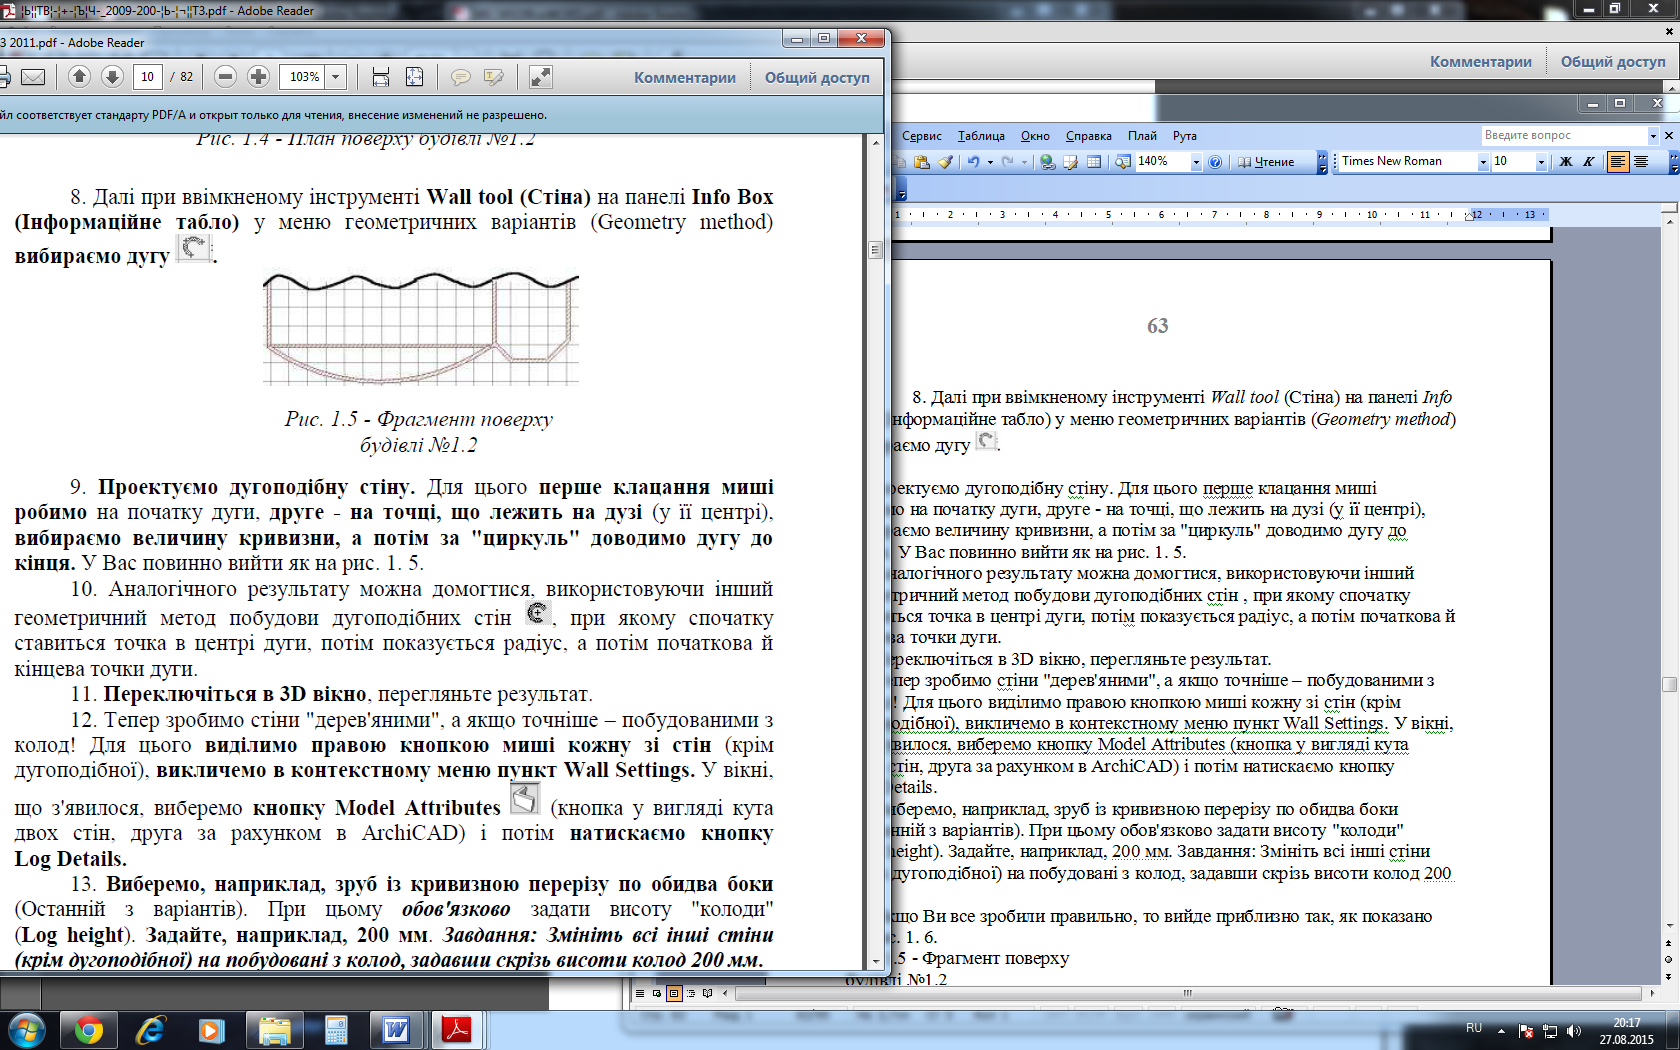Add sticky note comment in Reader
1680x1050 pixels.
click(461, 77)
